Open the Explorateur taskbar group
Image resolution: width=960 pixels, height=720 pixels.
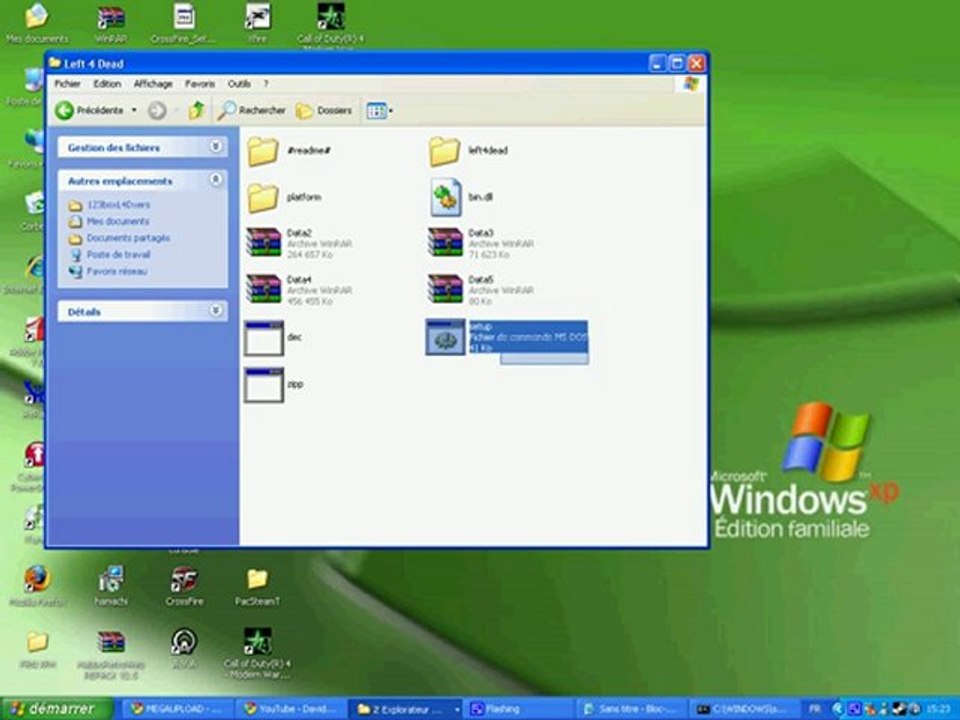coord(406,709)
